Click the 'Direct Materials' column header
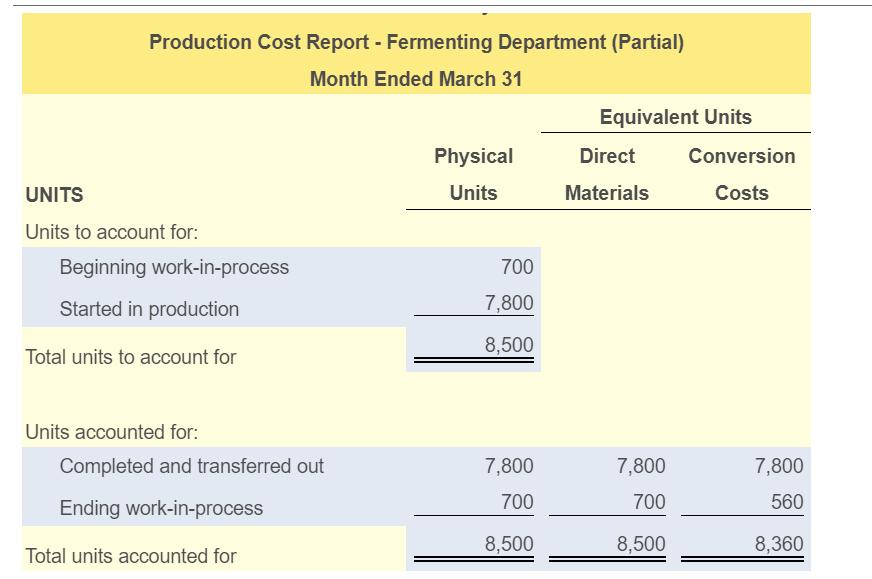Screen dimensions: 872x579 (x=607, y=174)
